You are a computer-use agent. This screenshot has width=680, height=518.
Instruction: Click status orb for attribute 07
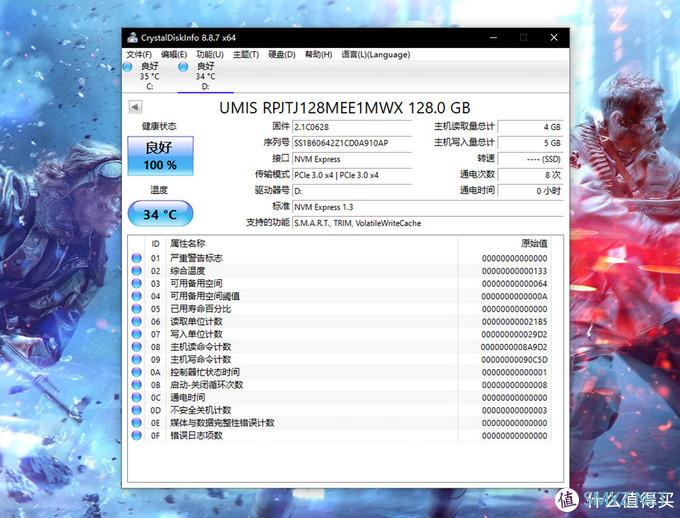pos(137,334)
